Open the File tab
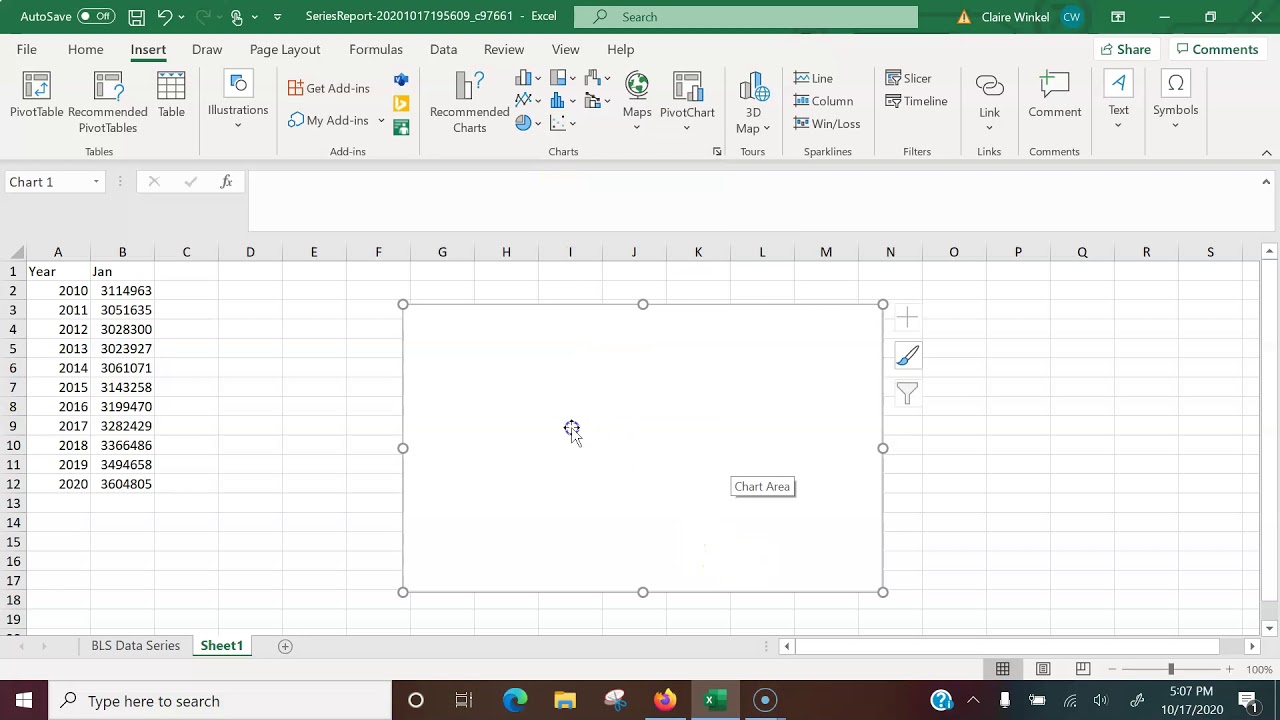1280x720 pixels. pyautogui.click(x=27, y=49)
